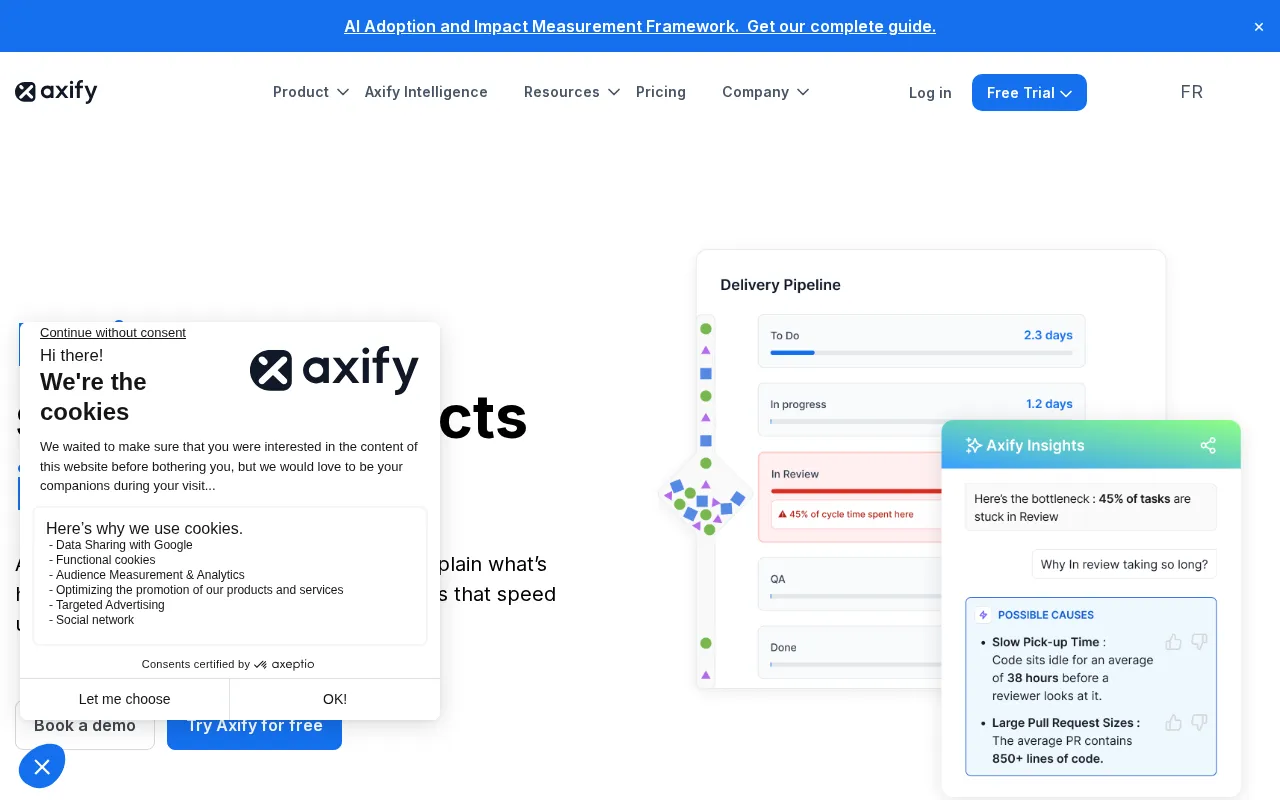Click the In Review red progress bar
Image resolution: width=1280 pixels, height=800 pixels.
click(856, 491)
